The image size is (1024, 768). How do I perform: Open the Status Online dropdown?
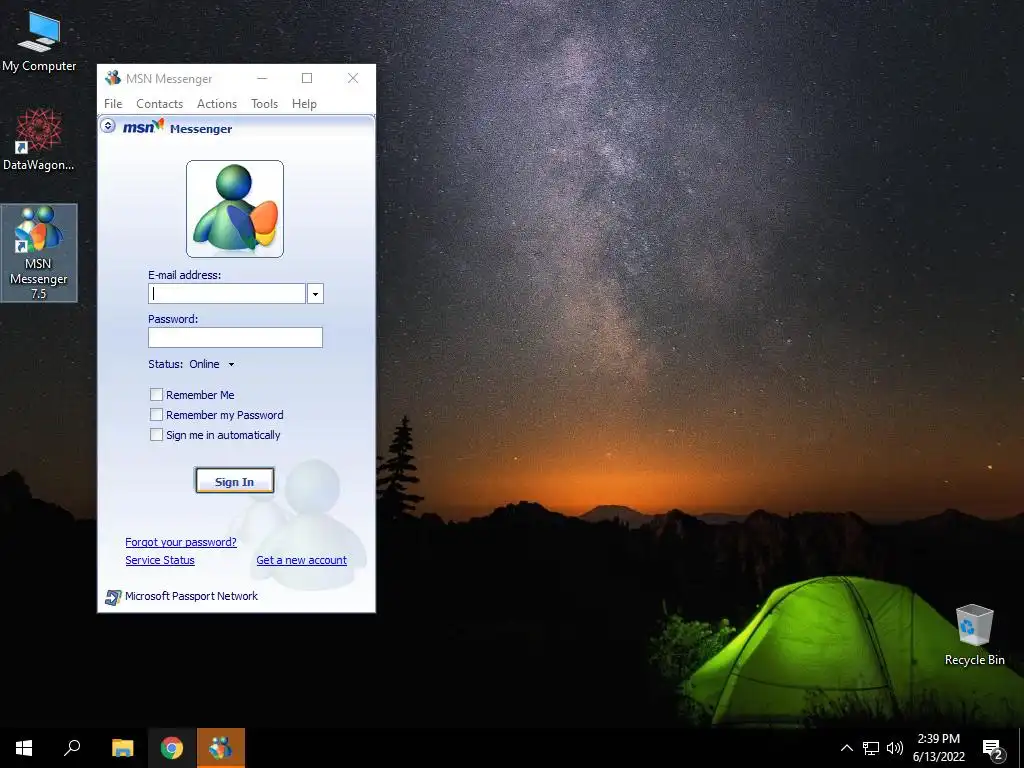click(212, 364)
